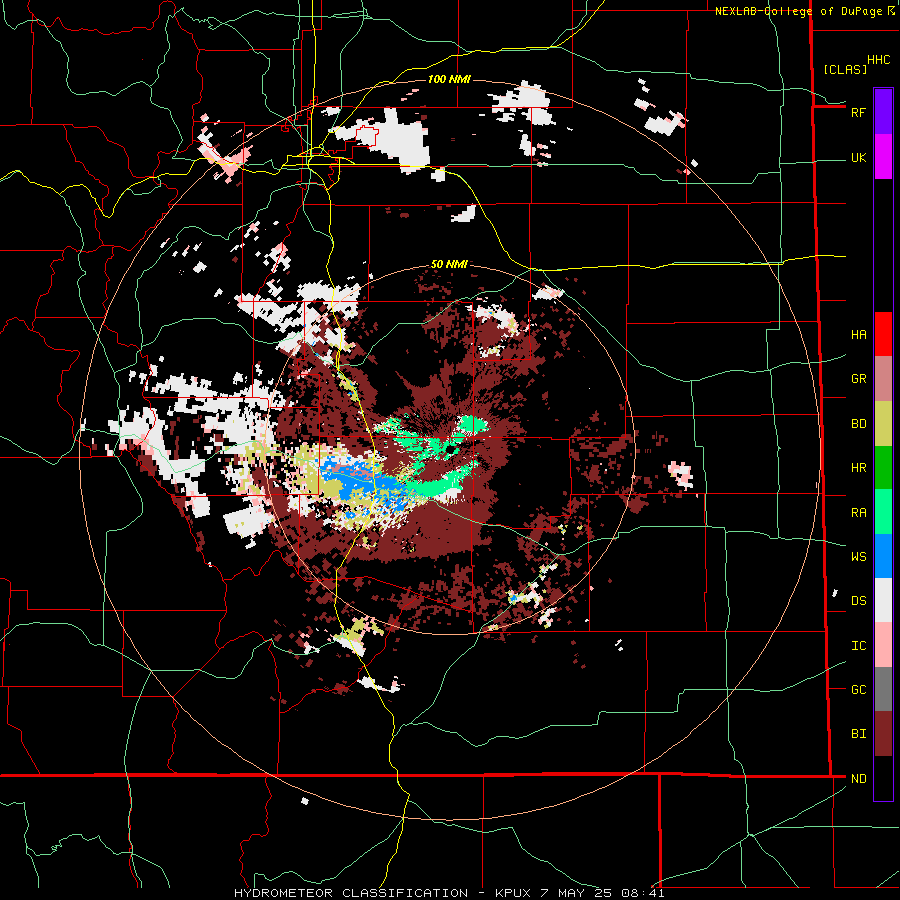Click the HHC product code label
The width and height of the screenshot is (900, 900).
pyautogui.click(x=879, y=60)
